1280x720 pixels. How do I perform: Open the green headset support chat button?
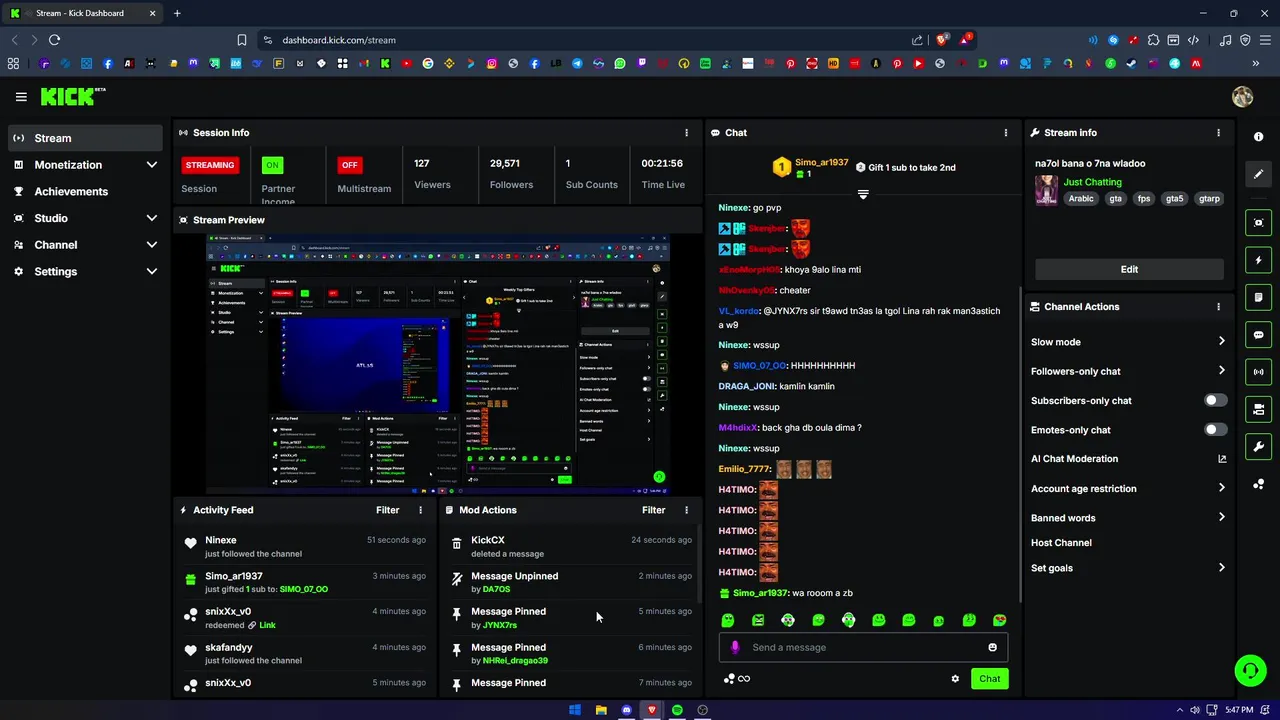(1250, 670)
